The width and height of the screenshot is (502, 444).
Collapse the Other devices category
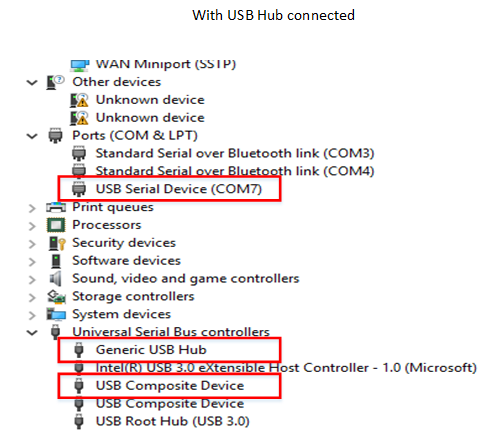click(x=32, y=82)
